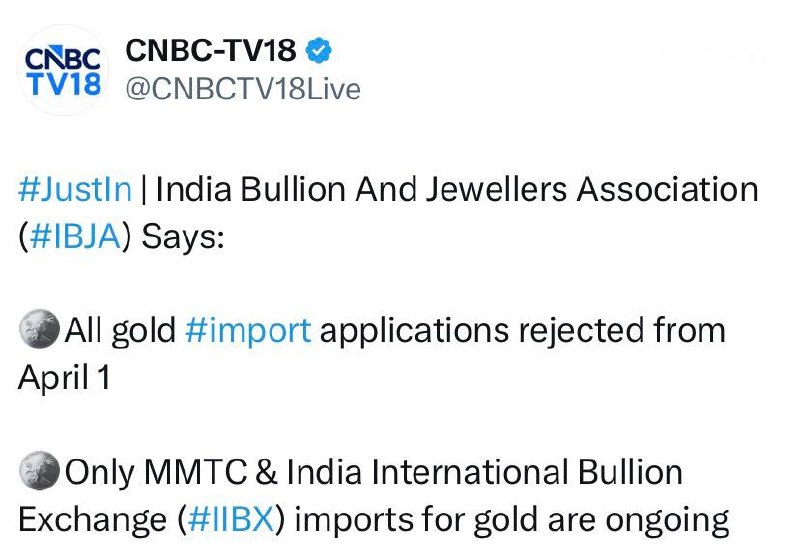Click the word "Exchange" in the tweet
This screenshot has width=800, height=557.
tap(94, 519)
